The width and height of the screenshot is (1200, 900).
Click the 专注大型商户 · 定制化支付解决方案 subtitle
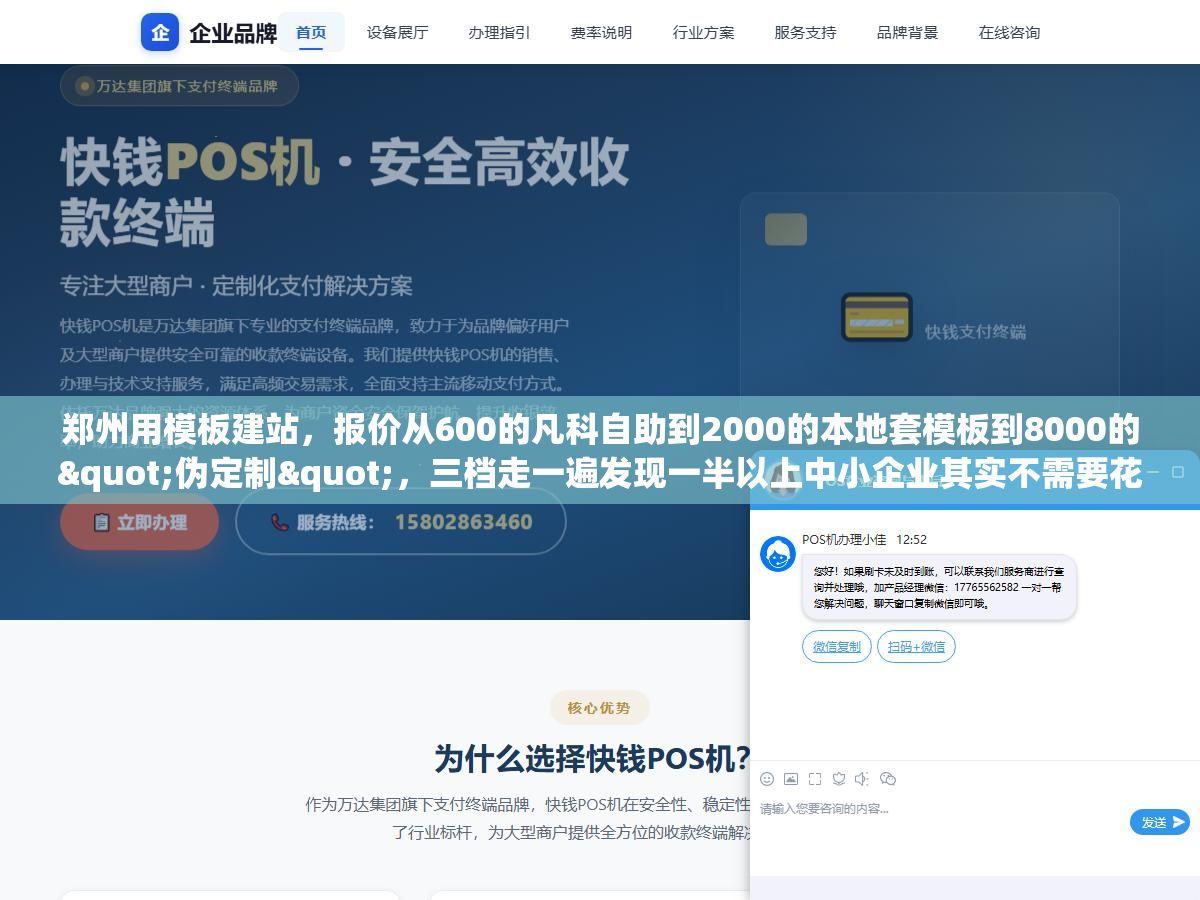(x=236, y=286)
